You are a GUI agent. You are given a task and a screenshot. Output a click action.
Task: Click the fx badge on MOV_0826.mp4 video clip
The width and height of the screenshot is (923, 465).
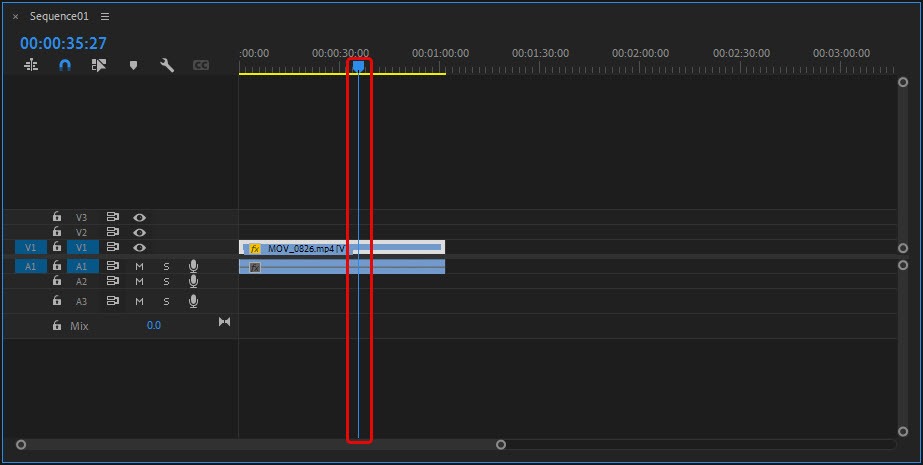pyautogui.click(x=255, y=248)
